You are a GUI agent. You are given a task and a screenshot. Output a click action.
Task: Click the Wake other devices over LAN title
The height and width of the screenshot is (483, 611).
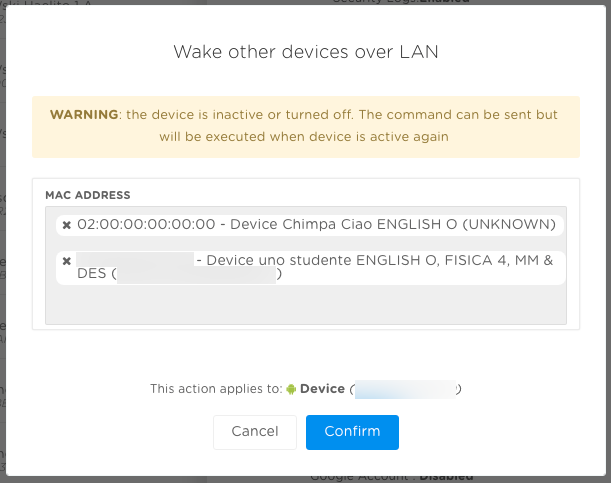pyautogui.click(x=306, y=52)
